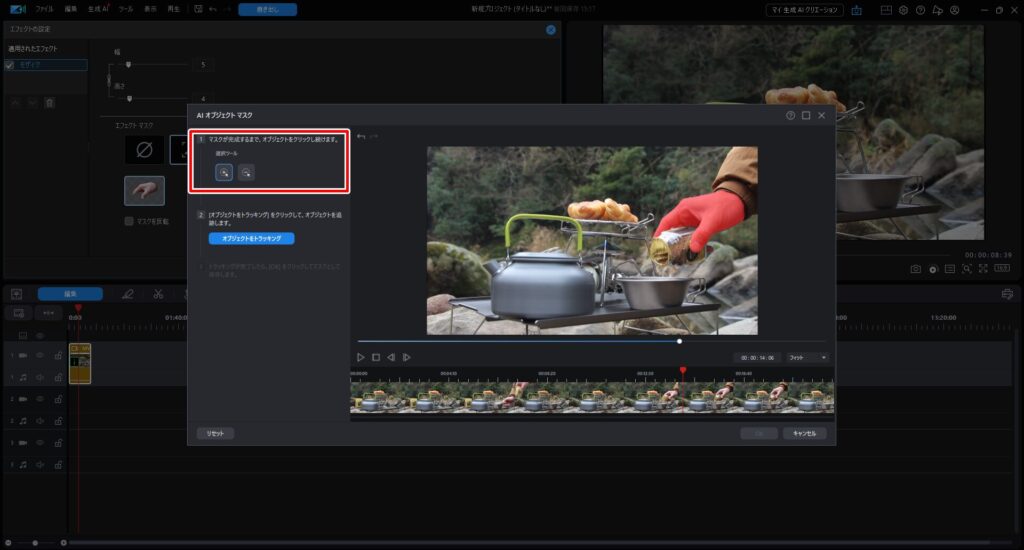Open the フィット zoom dropdown
The width and height of the screenshot is (1024, 550).
coord(807,357)
